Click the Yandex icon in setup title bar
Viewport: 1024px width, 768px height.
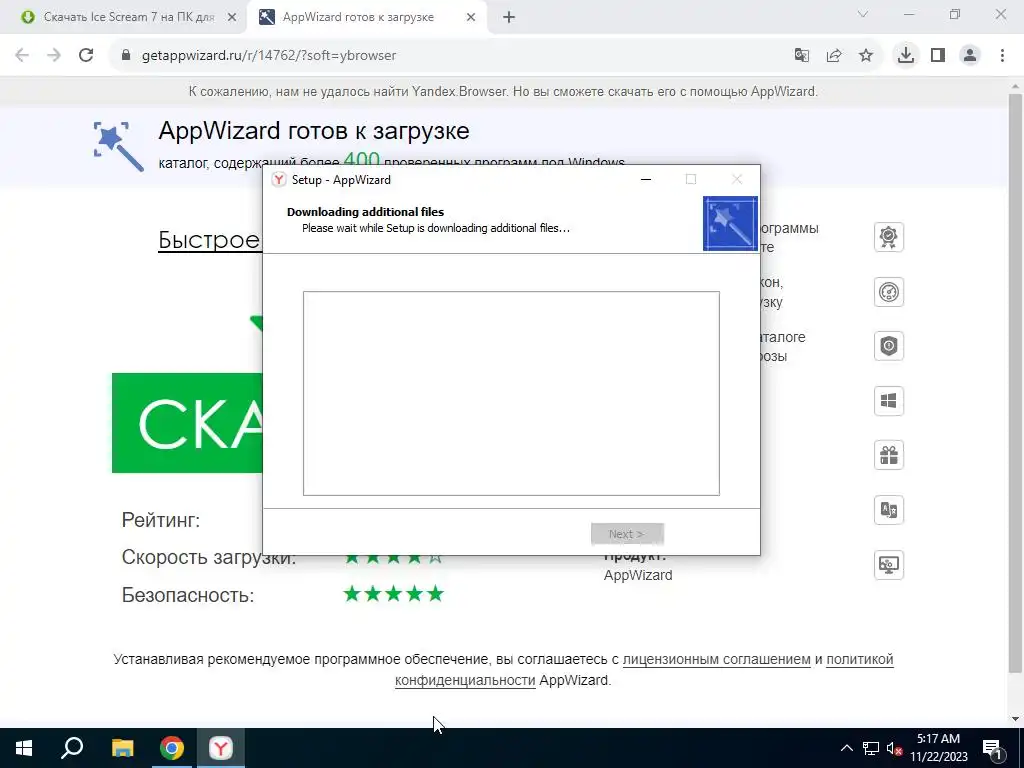tap(279, 180)
